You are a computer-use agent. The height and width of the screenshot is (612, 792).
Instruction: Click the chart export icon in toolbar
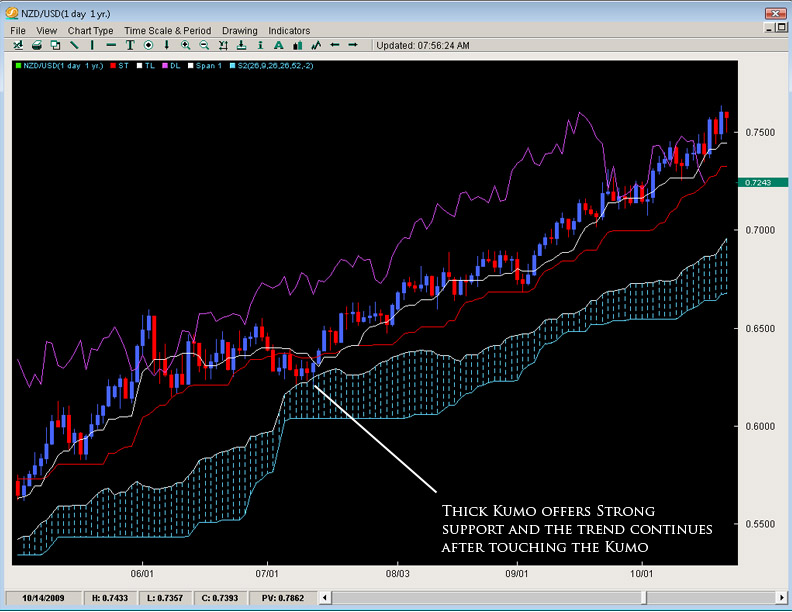coord(18,45)
